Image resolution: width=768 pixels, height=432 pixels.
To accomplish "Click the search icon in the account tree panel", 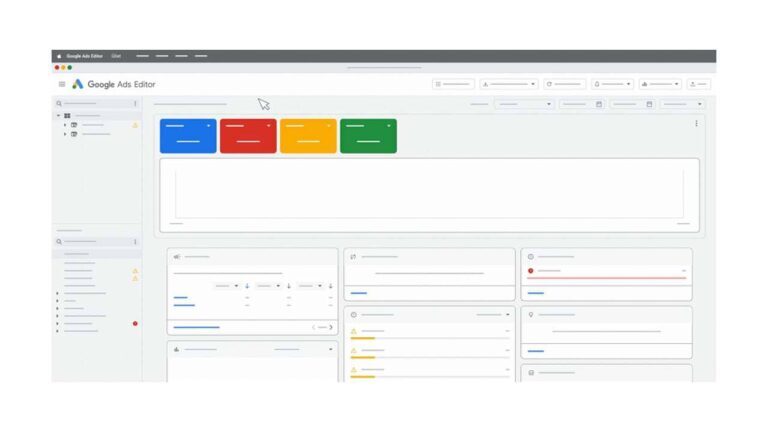I will [x=59, y=103].
